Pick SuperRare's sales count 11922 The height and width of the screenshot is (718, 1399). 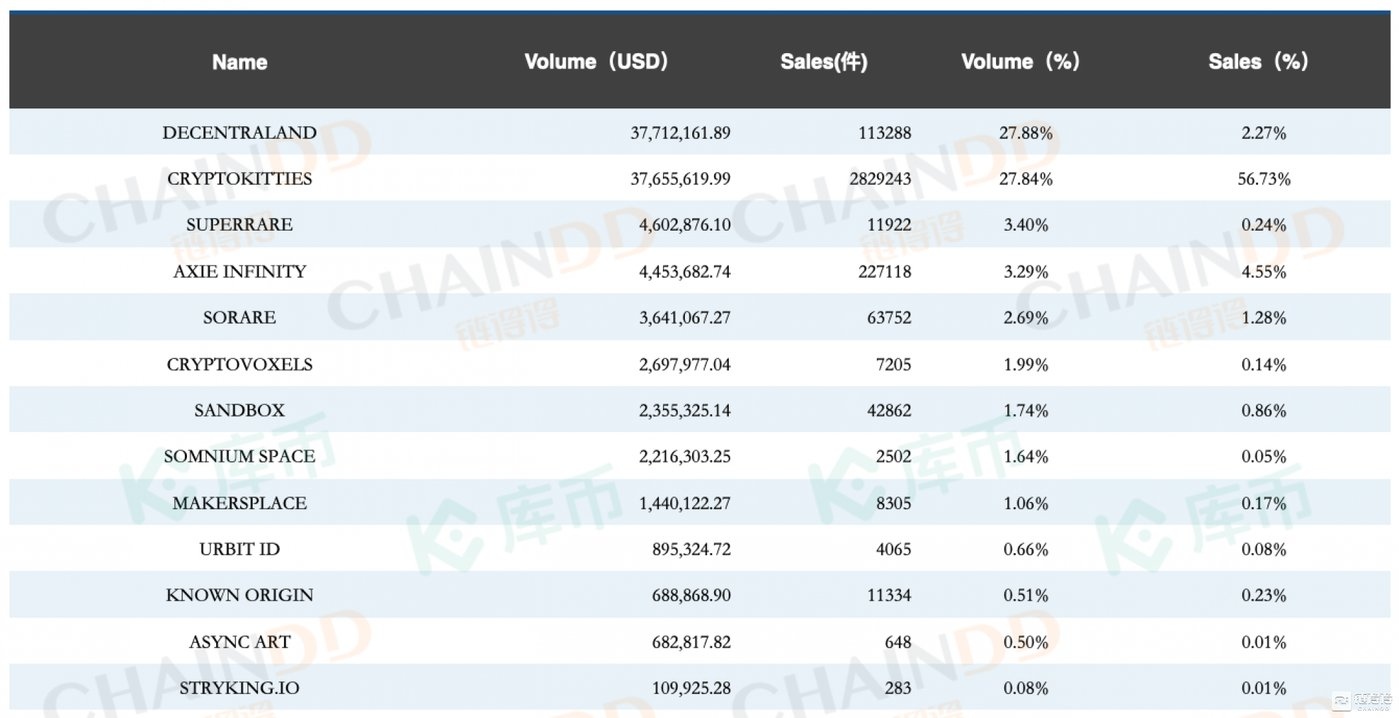coord(889,225)
